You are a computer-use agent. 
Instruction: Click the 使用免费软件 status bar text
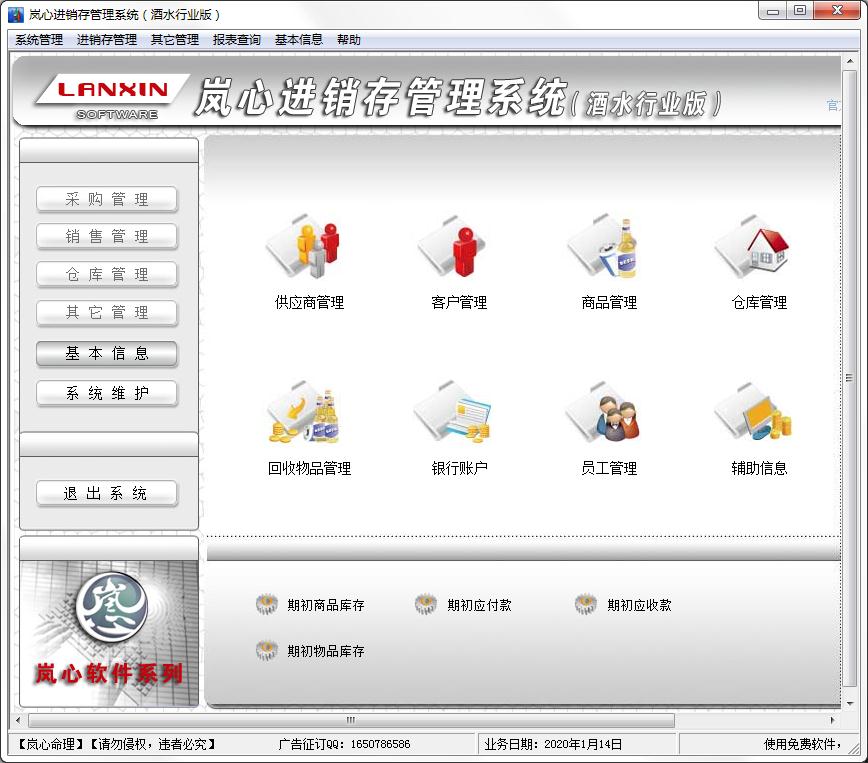tap(803, 744)
